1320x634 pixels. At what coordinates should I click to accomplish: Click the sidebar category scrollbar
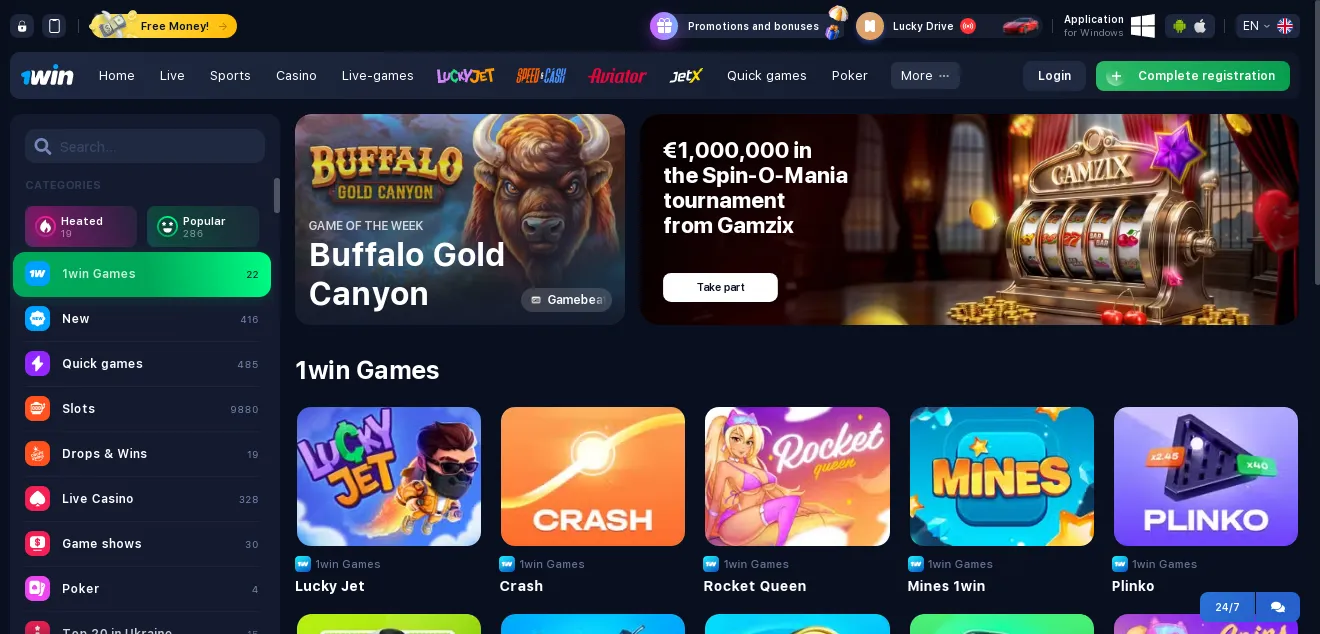[277, 195]
